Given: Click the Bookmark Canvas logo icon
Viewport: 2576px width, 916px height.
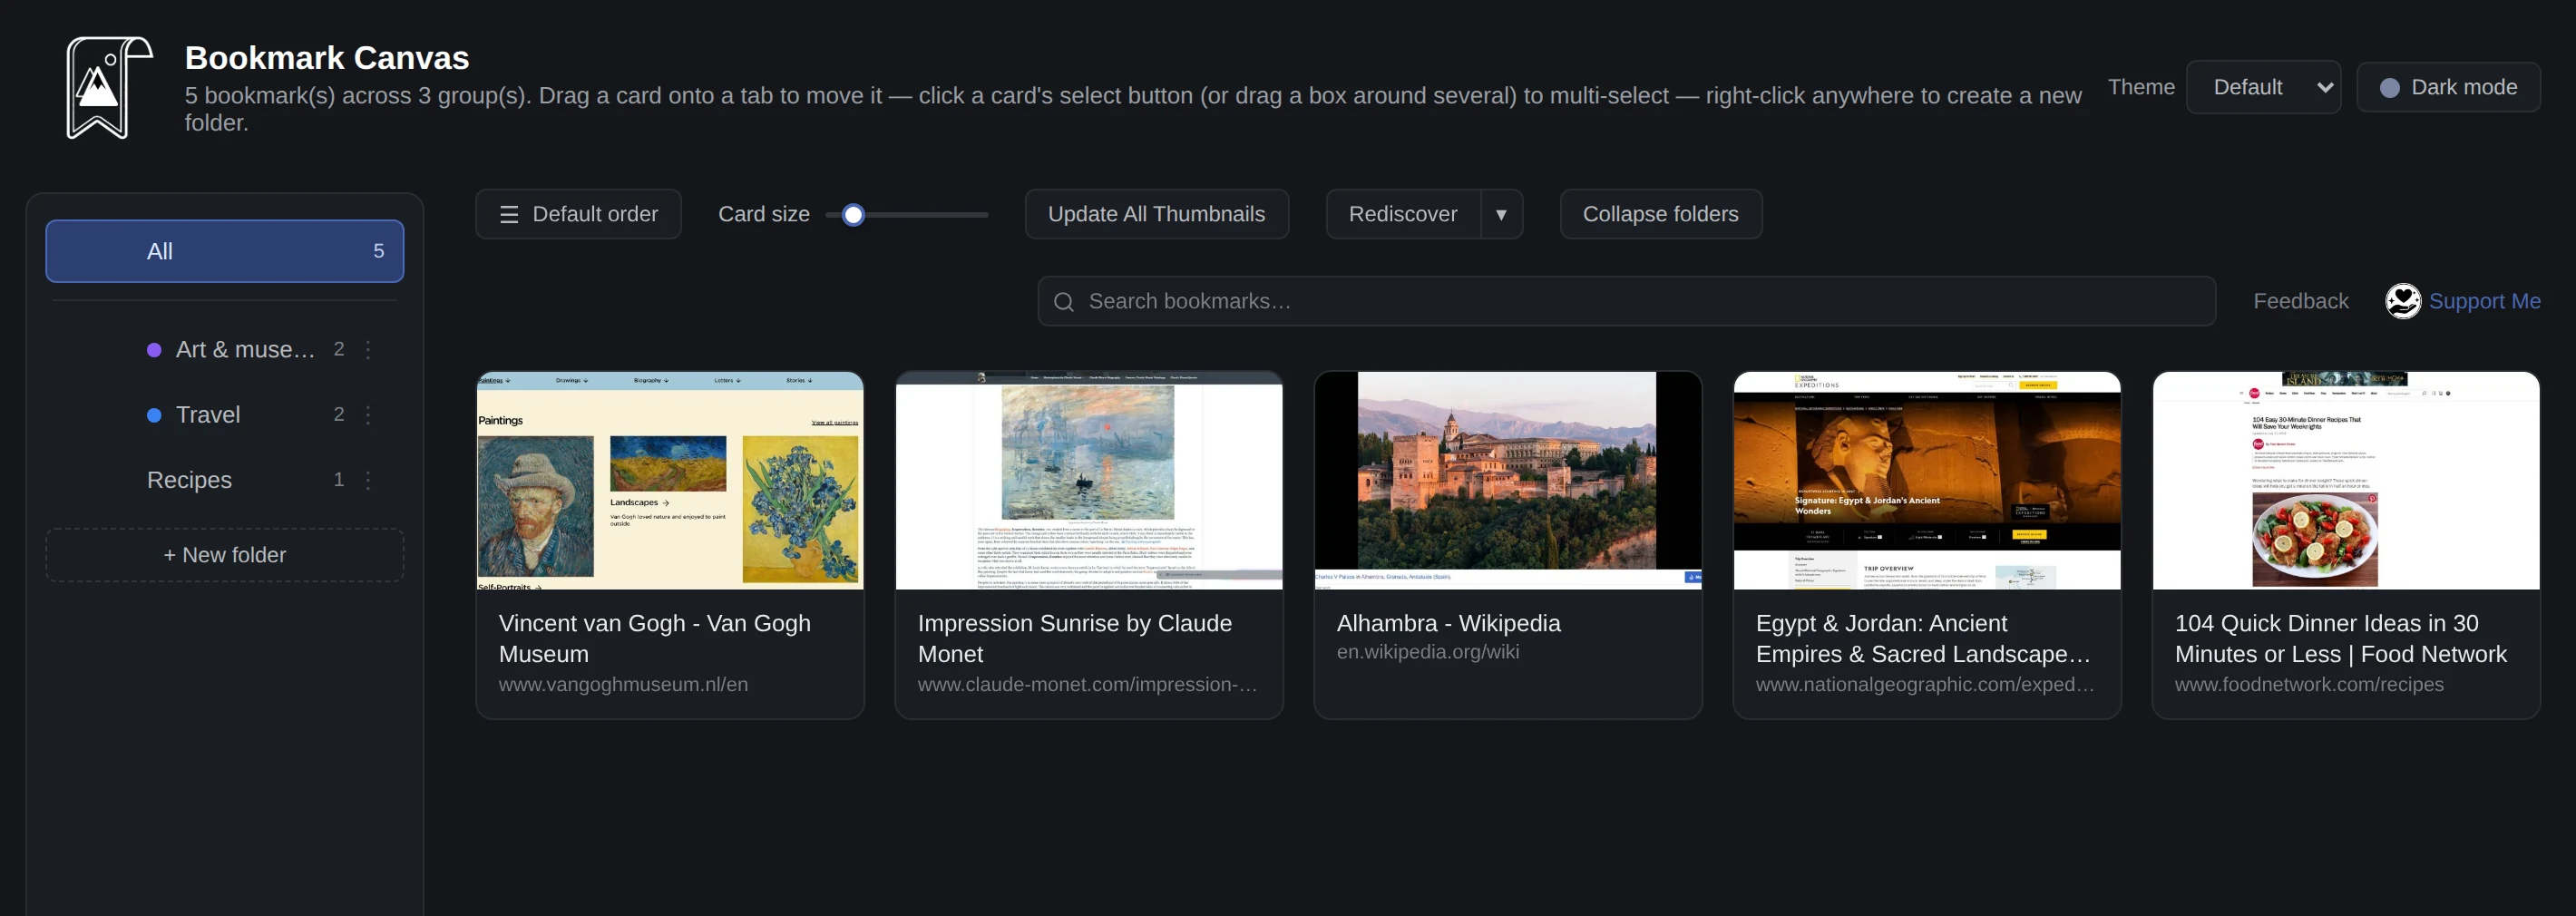Looking at the screenshot, I should tap(109, 88).
